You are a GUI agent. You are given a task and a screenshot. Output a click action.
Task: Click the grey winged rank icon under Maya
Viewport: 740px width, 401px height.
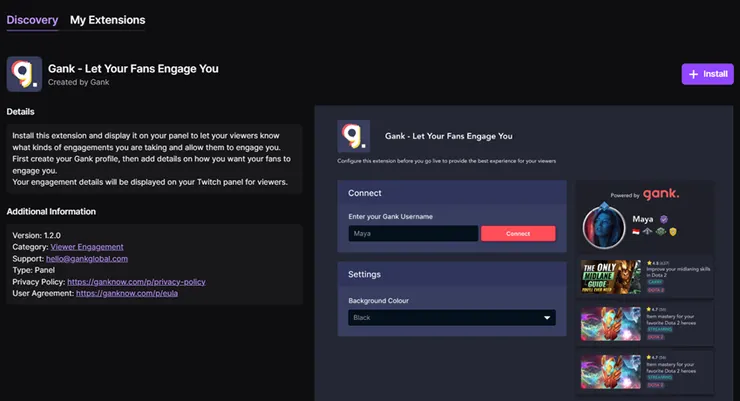[x=648, y=231]
